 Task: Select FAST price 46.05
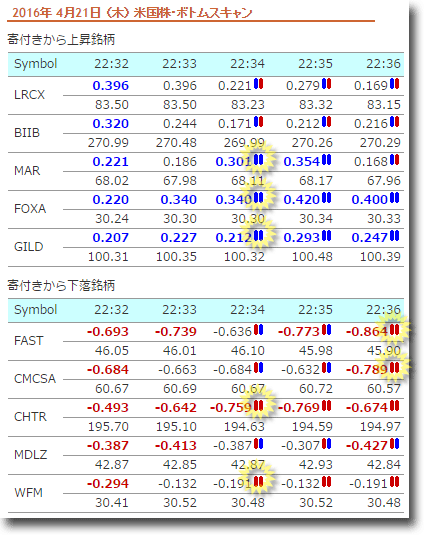pos(112,350)
